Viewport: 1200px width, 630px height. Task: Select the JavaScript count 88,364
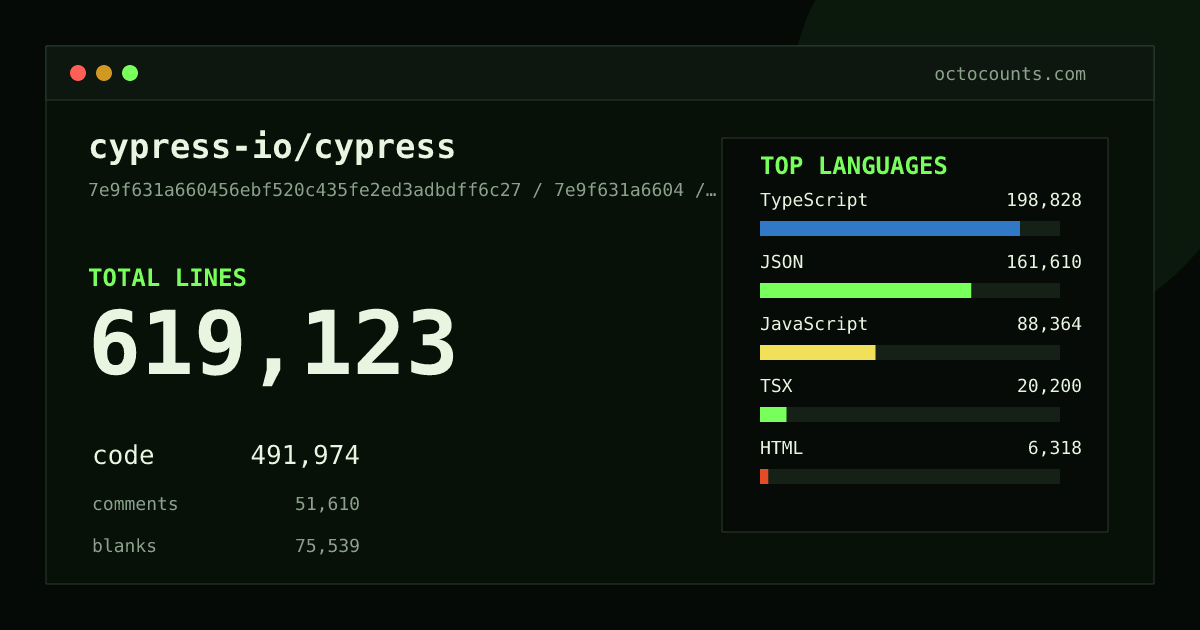click(x=1049, y=324)
